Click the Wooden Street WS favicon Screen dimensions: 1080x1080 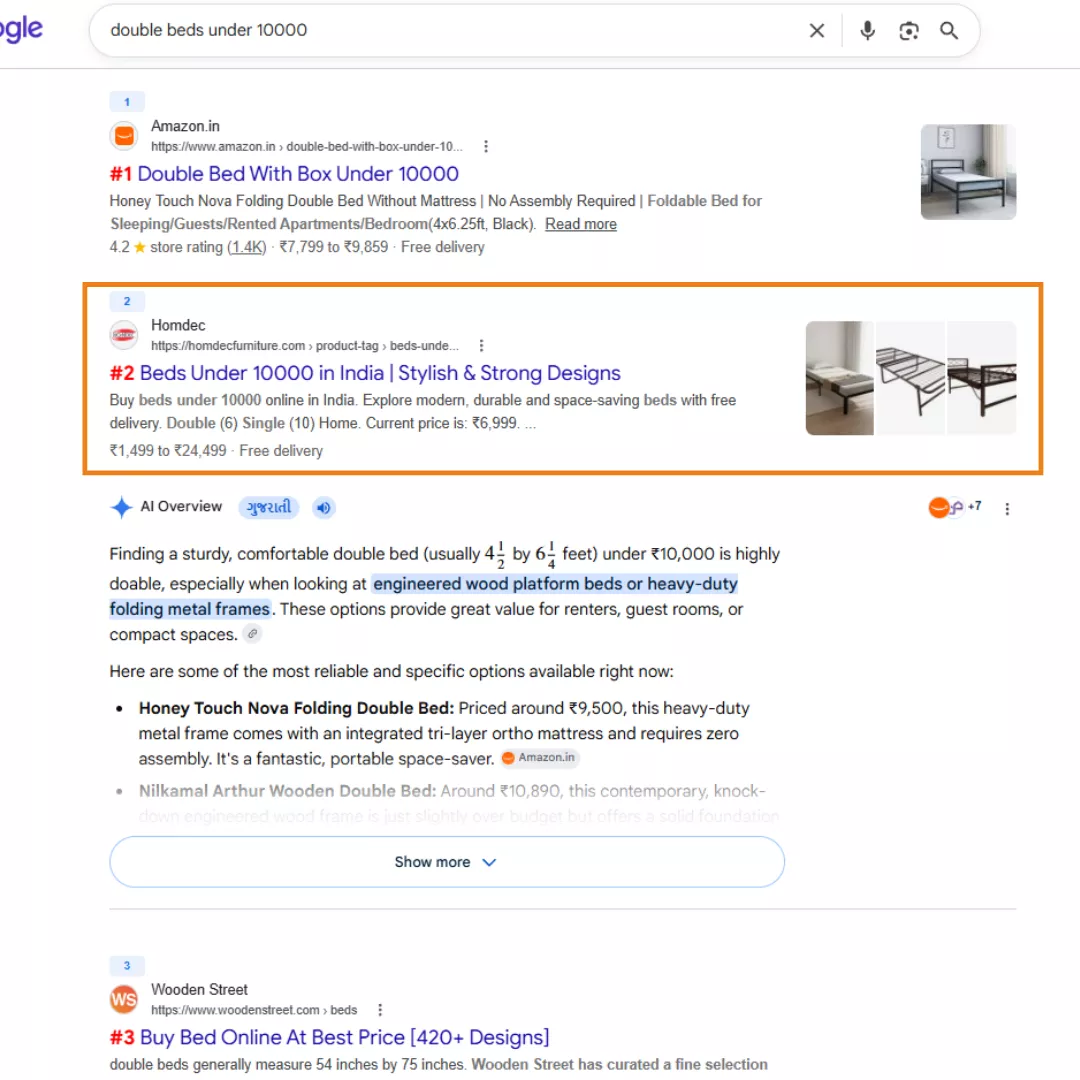click(124, 999)
